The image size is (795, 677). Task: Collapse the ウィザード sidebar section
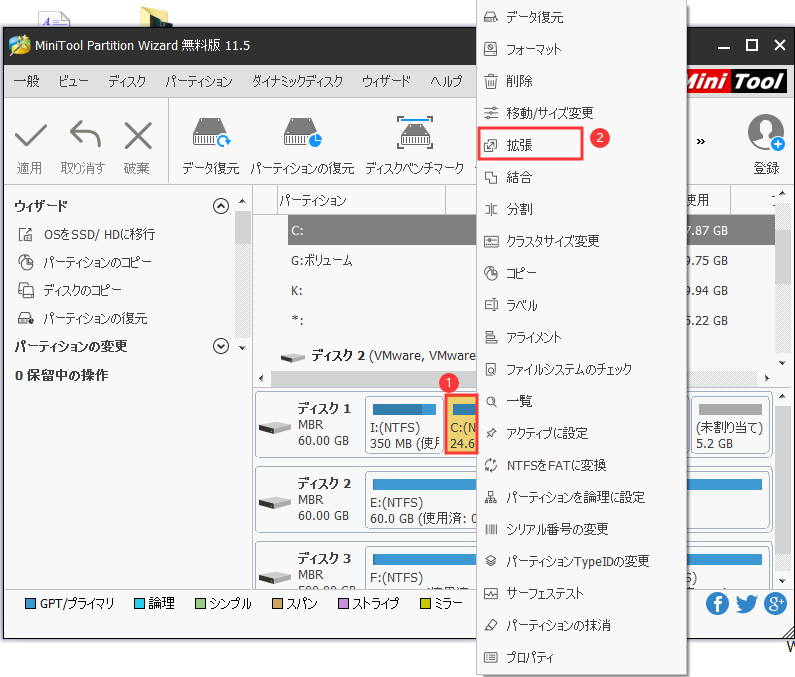tap(221, 206)
